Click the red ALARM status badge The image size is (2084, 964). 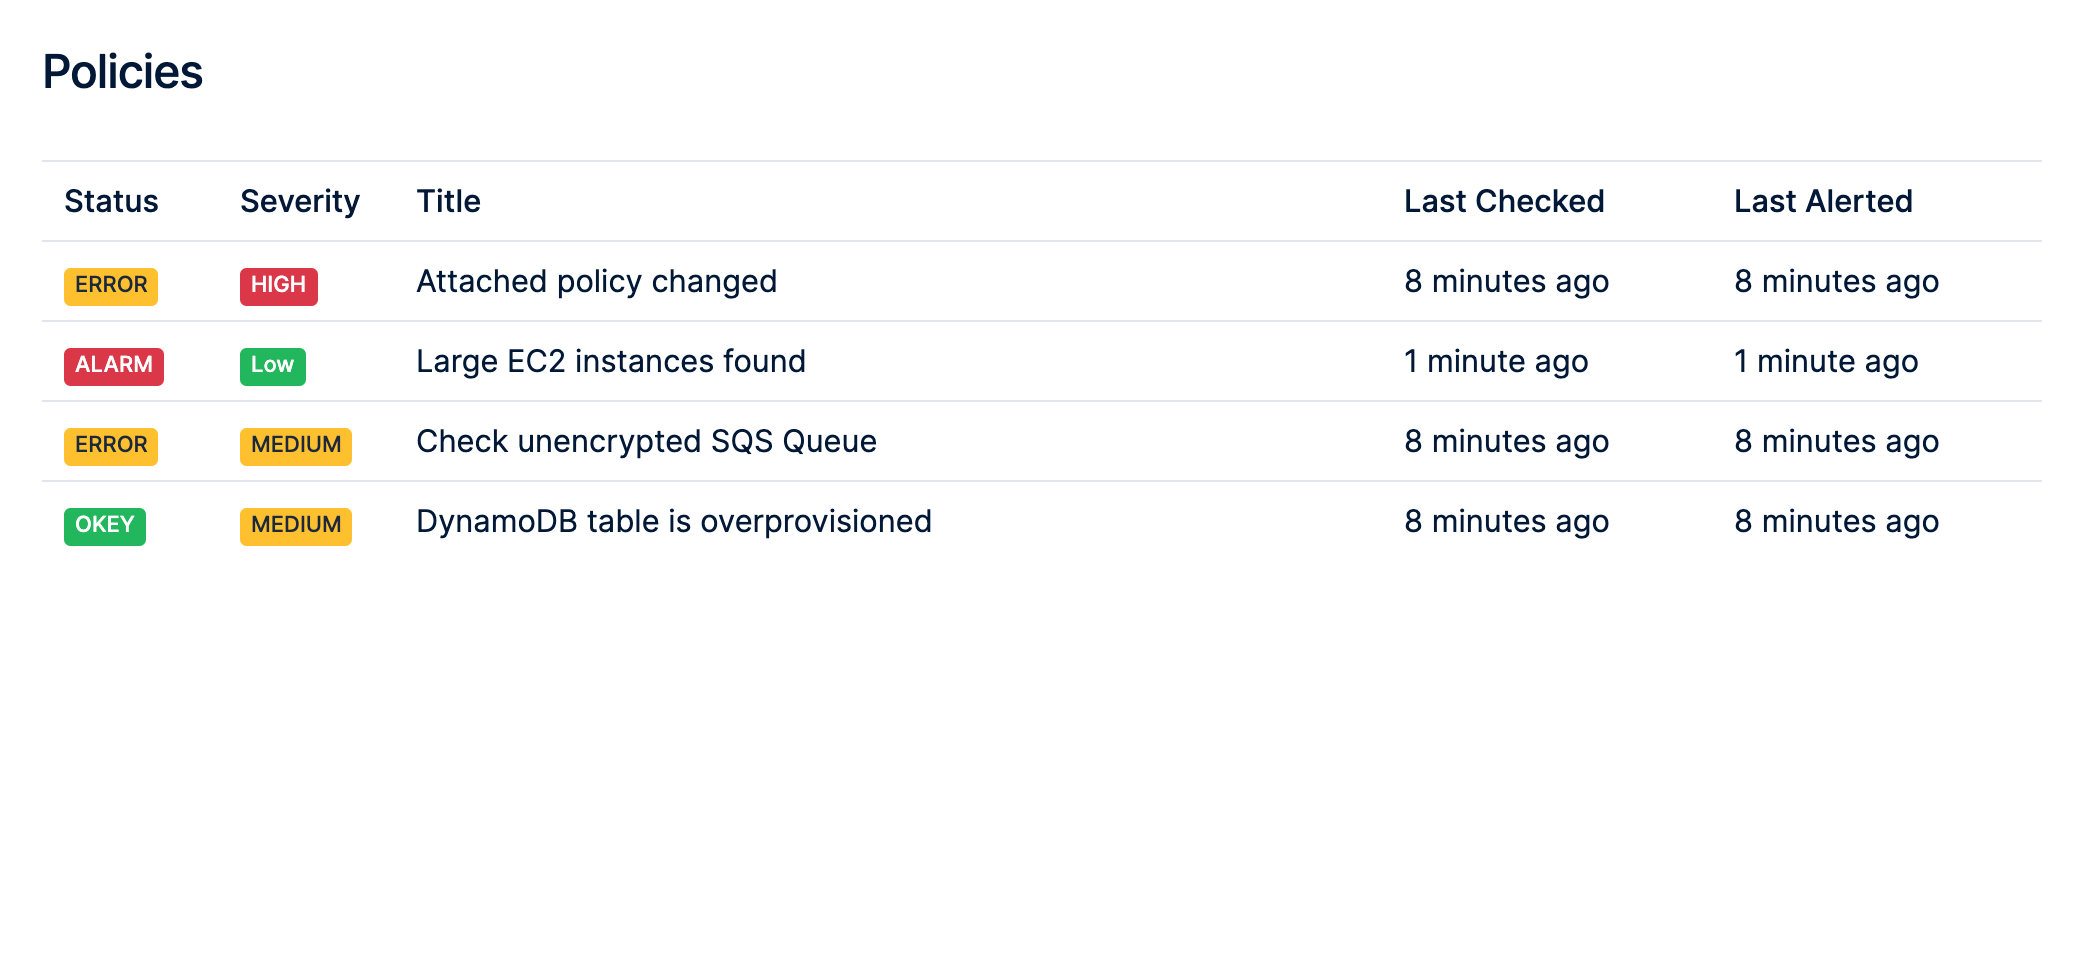[114, 366]
